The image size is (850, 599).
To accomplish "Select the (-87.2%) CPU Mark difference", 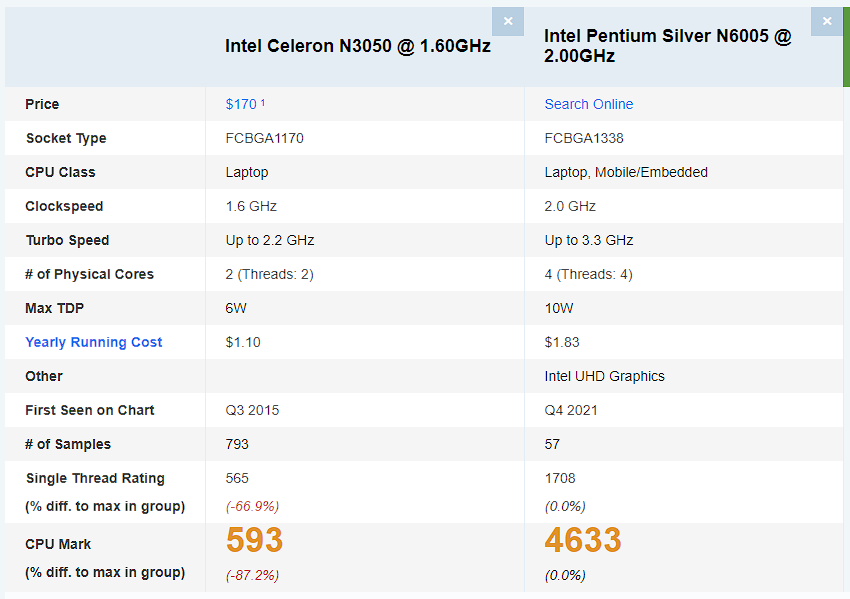I will coord(252,575).
